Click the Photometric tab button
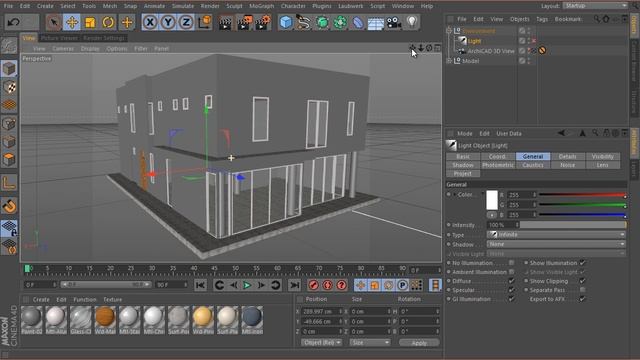Screen dimensions: 640x360 coord(498,165)
